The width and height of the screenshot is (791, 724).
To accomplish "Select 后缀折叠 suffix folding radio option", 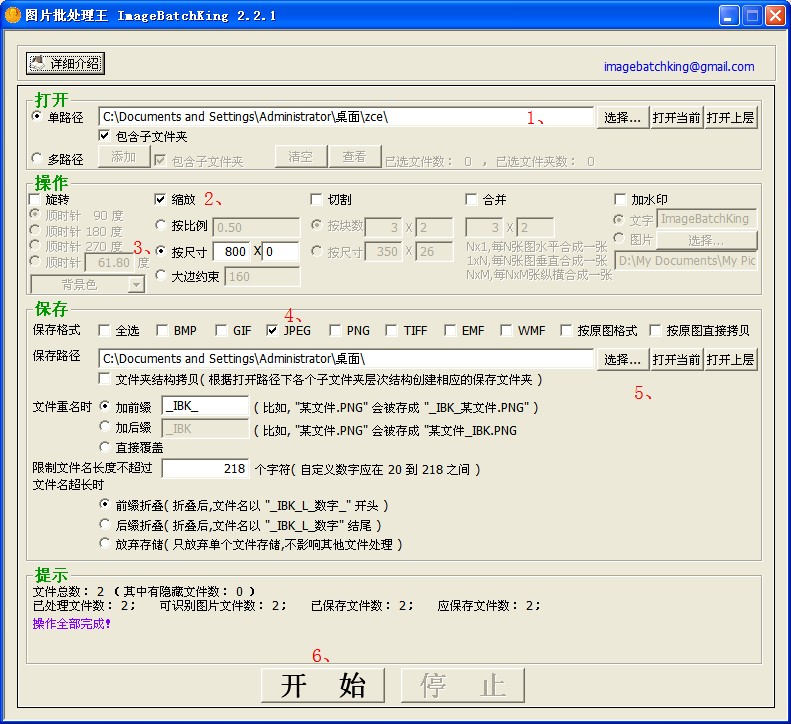I will click(x=105, y=525).
